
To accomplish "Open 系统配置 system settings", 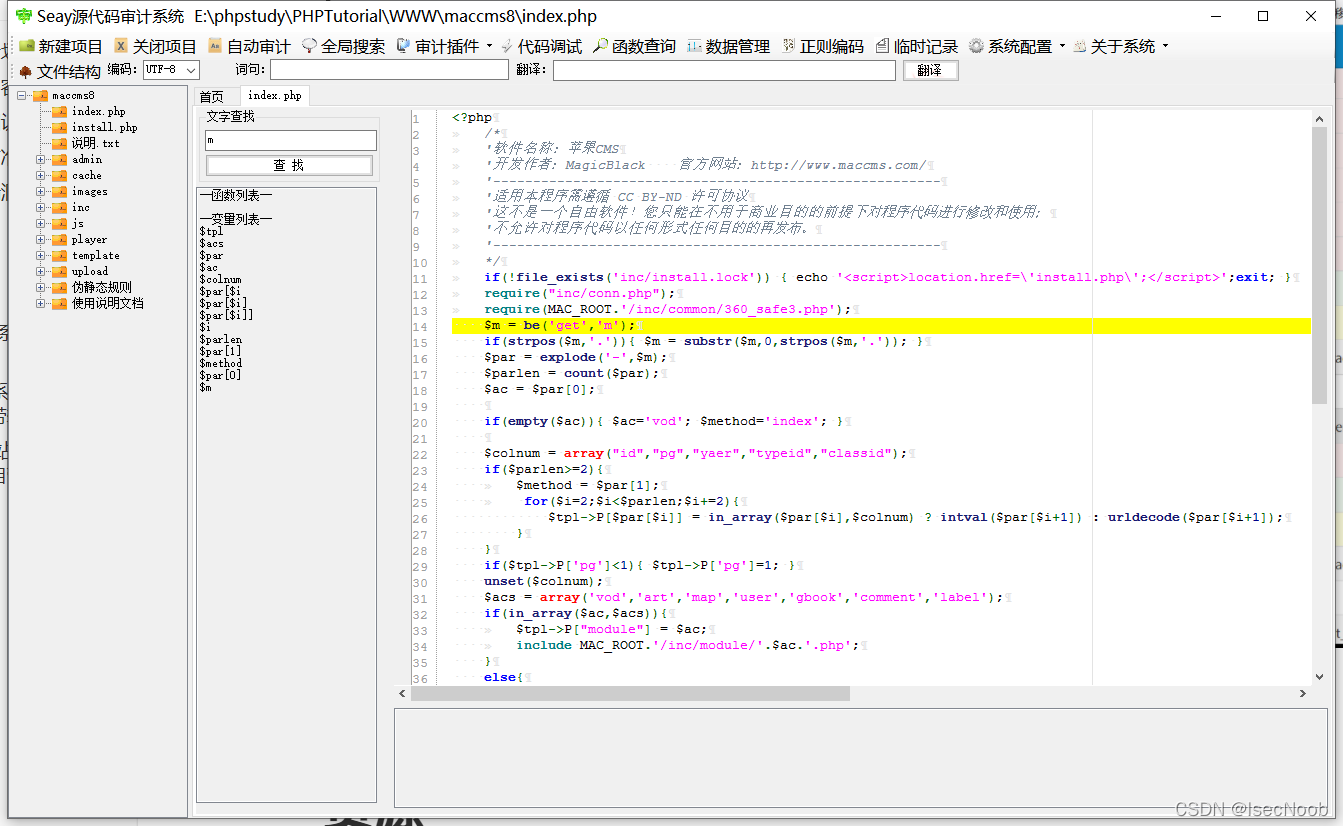I will [1017, 46].
